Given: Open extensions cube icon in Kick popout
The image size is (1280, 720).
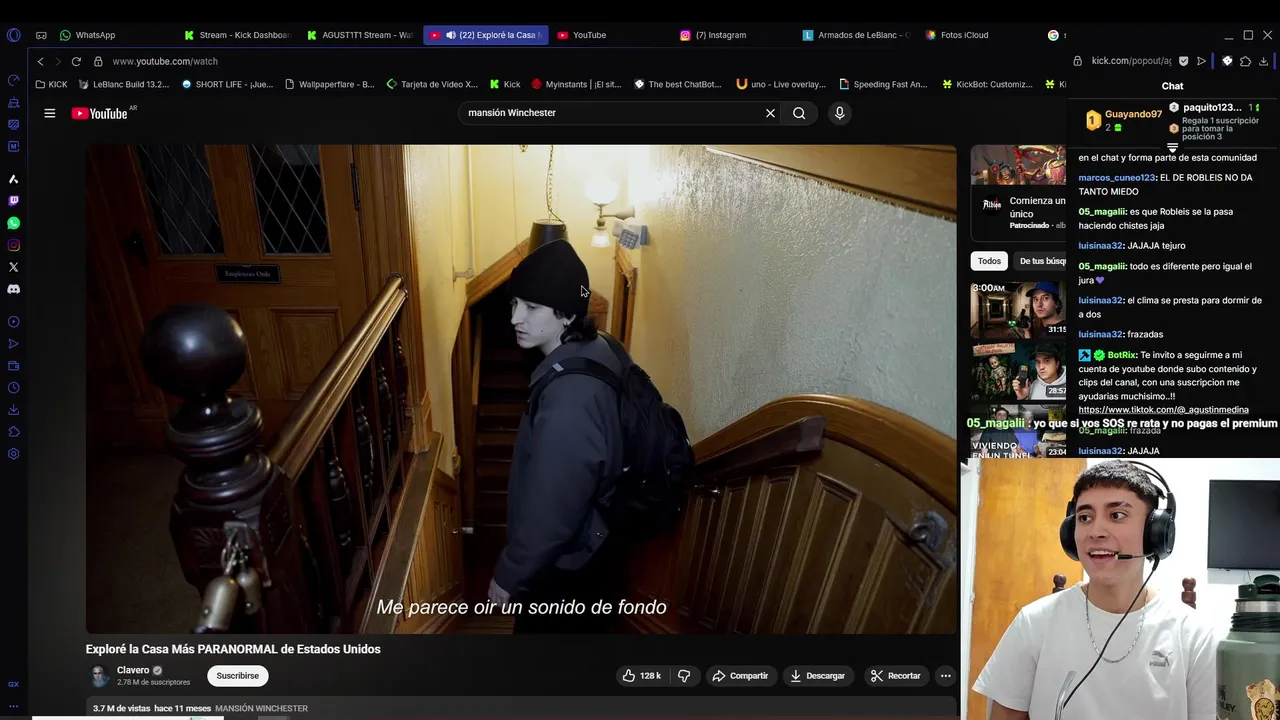Looking at the screenshot, I should click(1245, 61).
